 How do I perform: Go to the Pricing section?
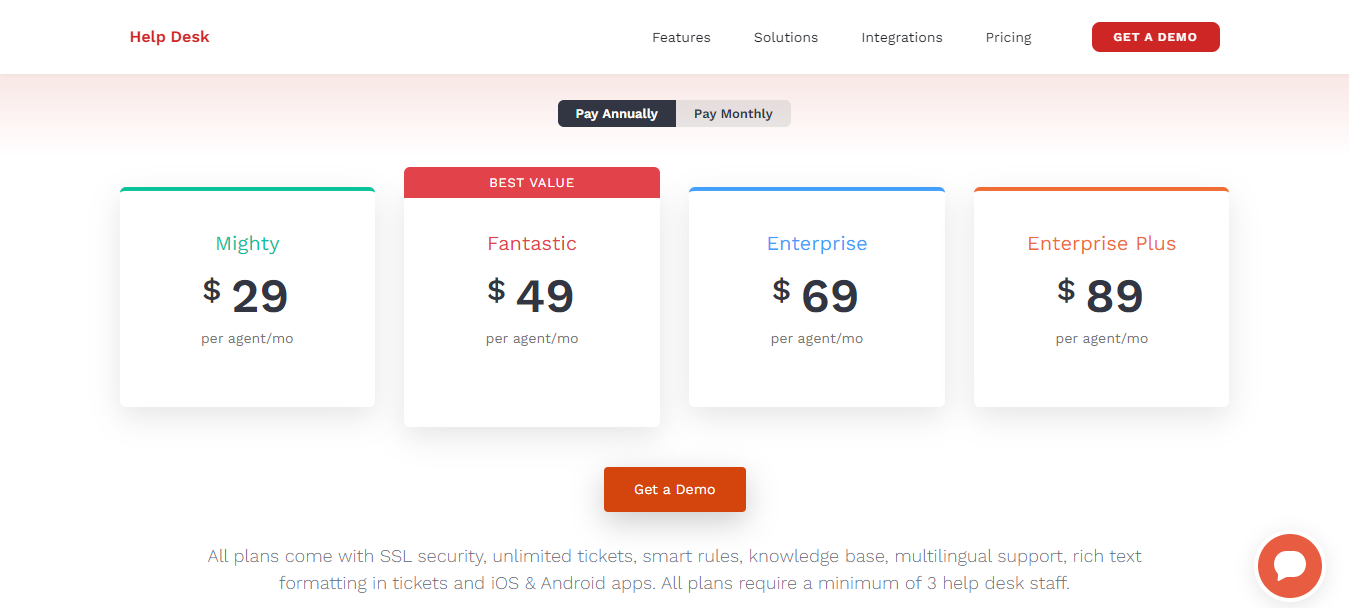pos(1008,37)
